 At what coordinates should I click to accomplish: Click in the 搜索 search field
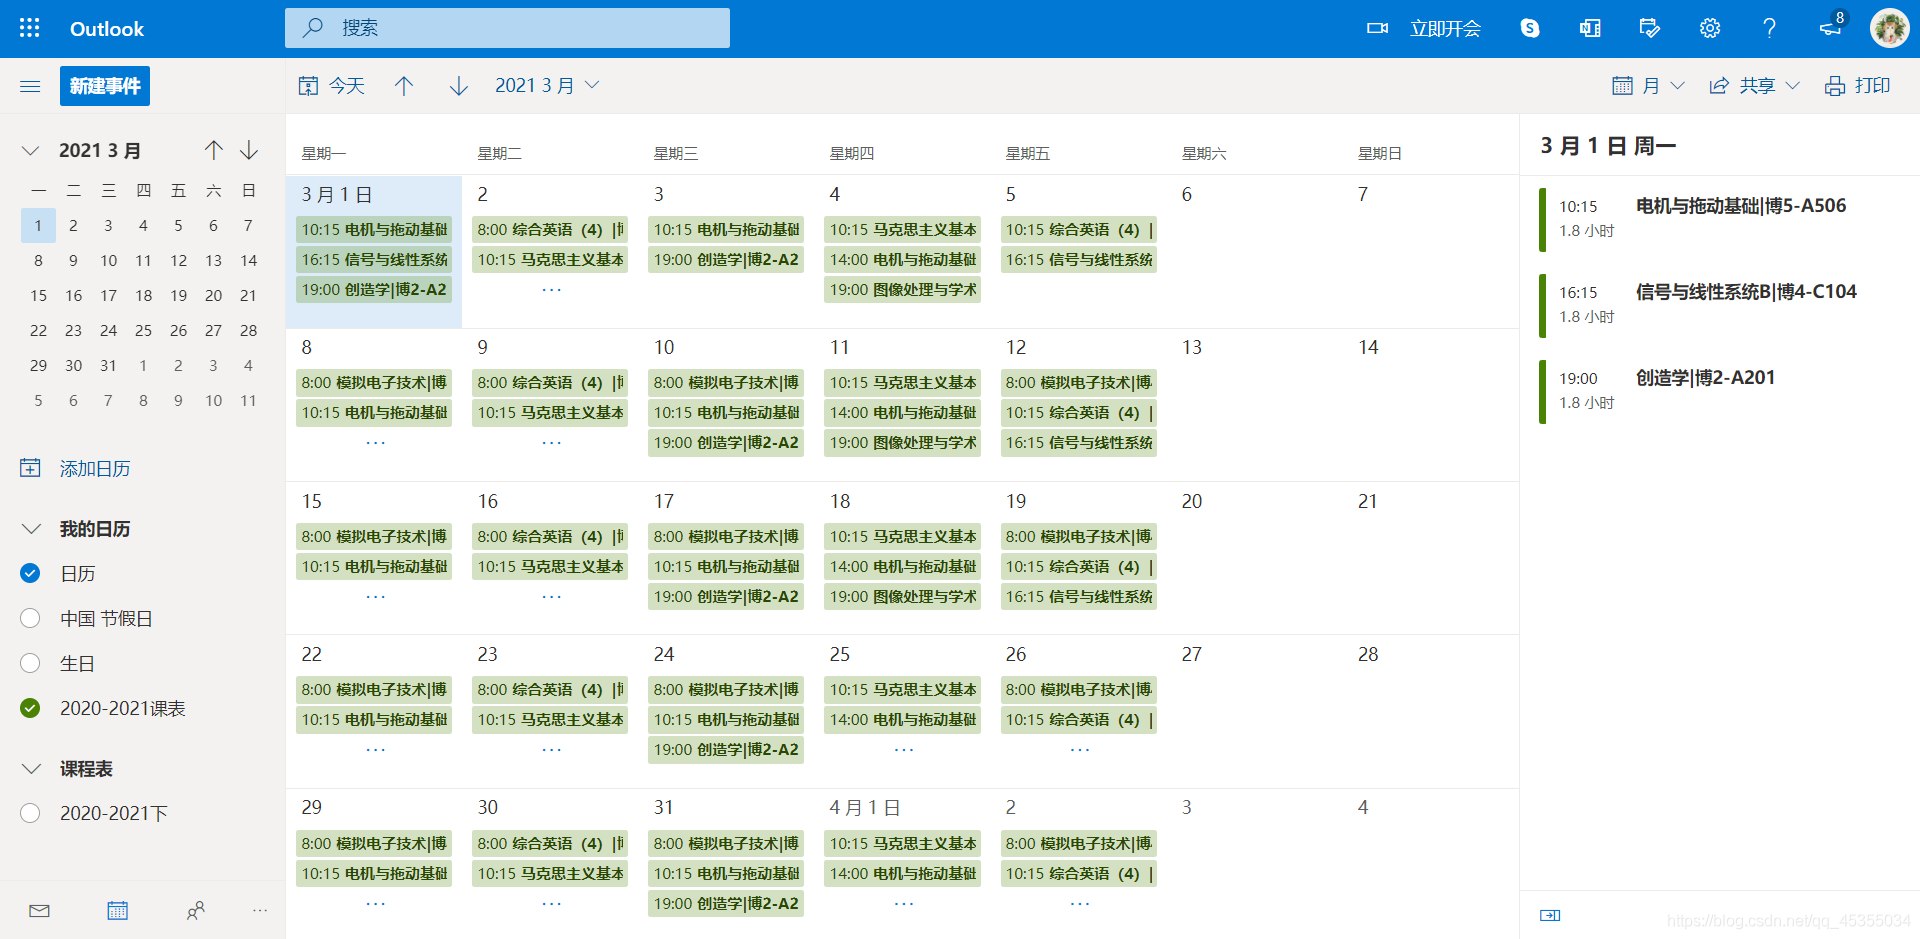507,28
